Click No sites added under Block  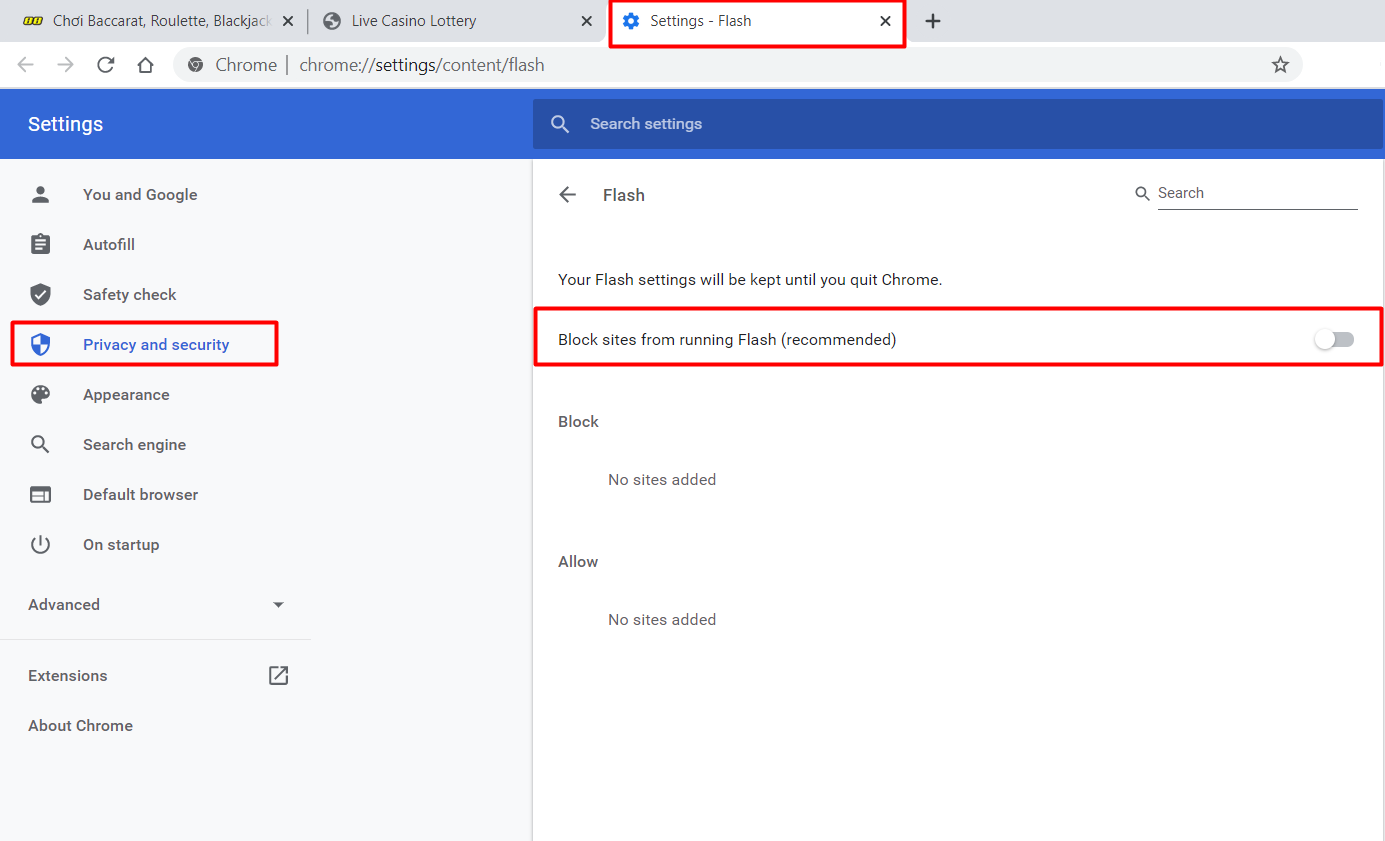[x=662, y=480]
